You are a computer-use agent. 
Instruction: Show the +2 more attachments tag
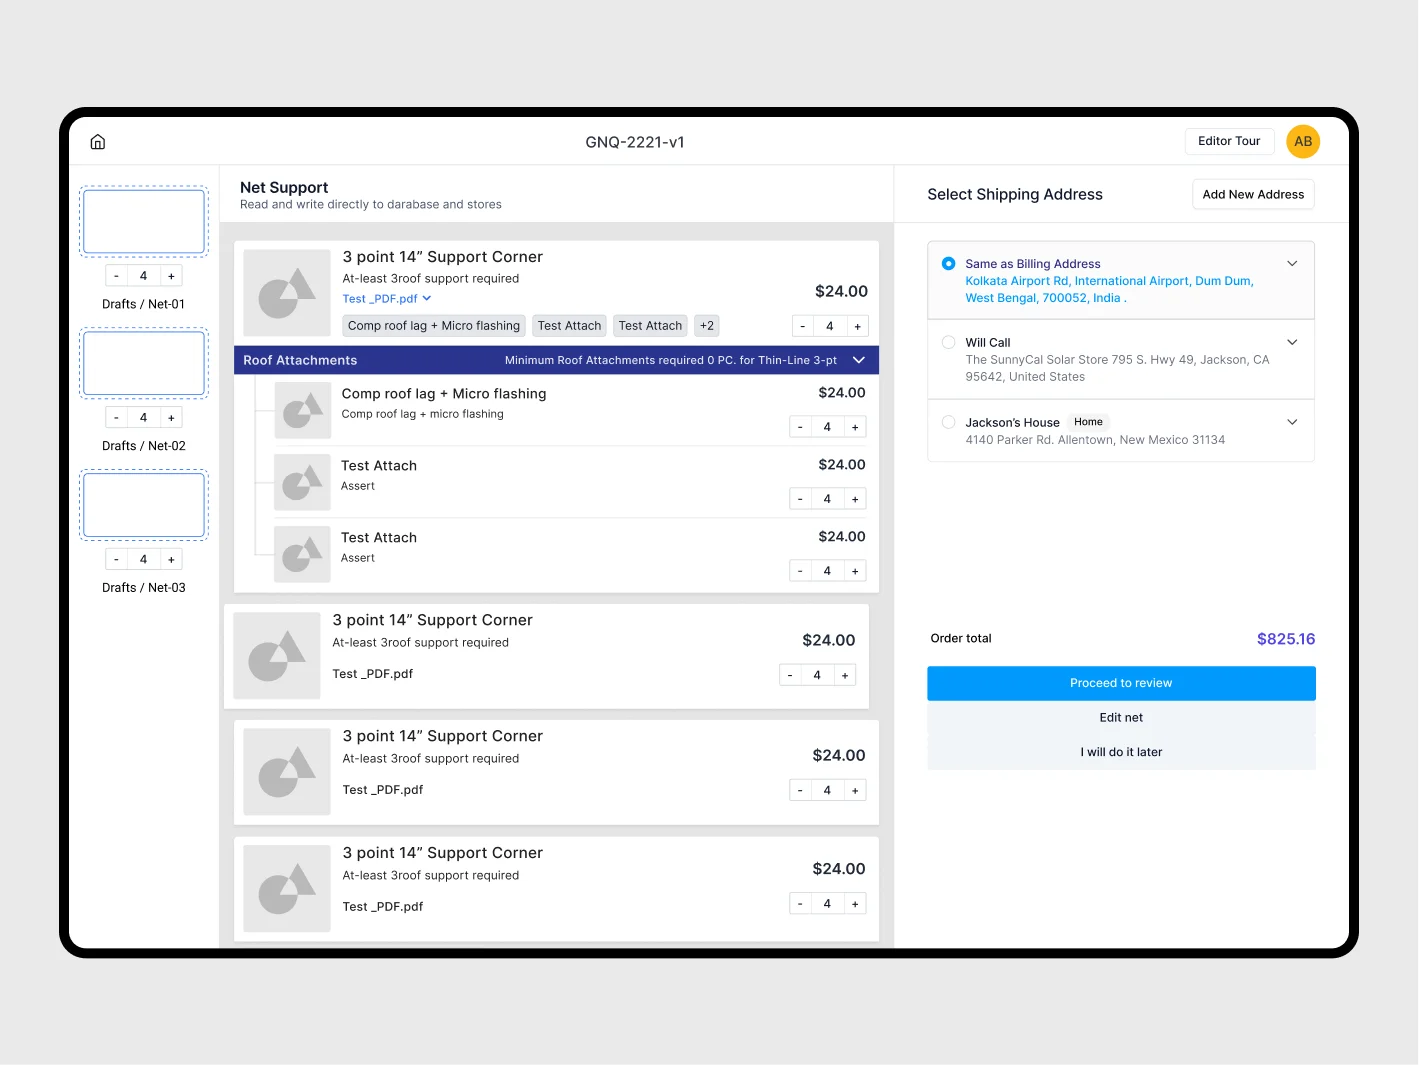coord(706,326)
